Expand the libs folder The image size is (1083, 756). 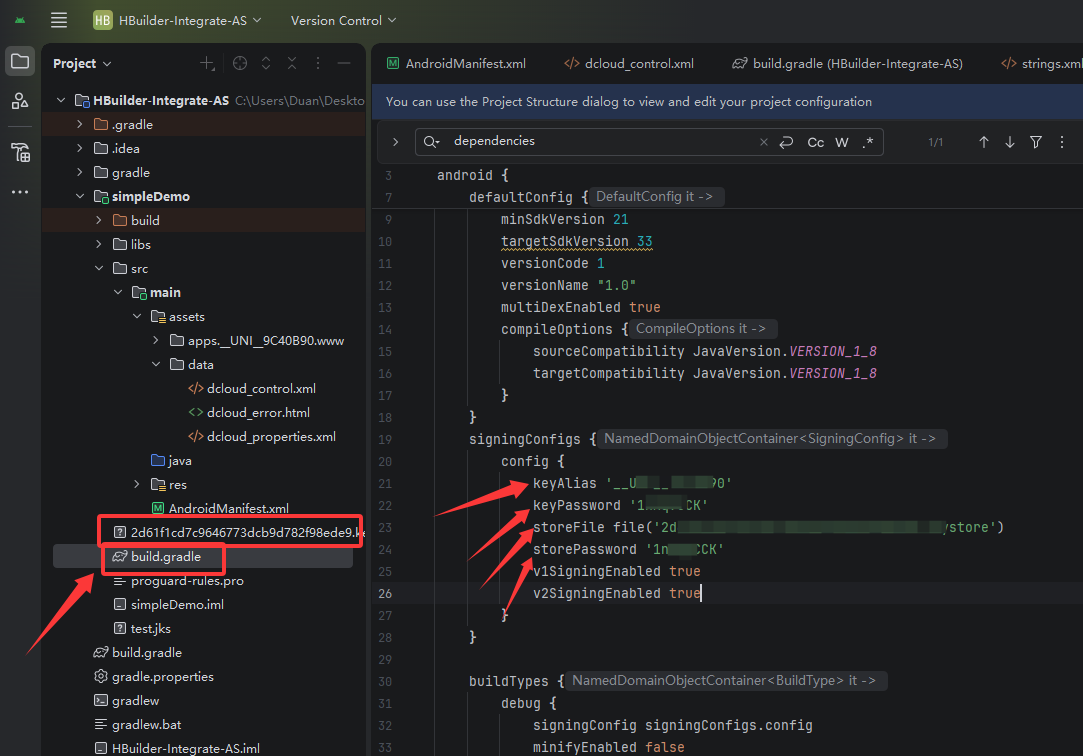point(99,244)
